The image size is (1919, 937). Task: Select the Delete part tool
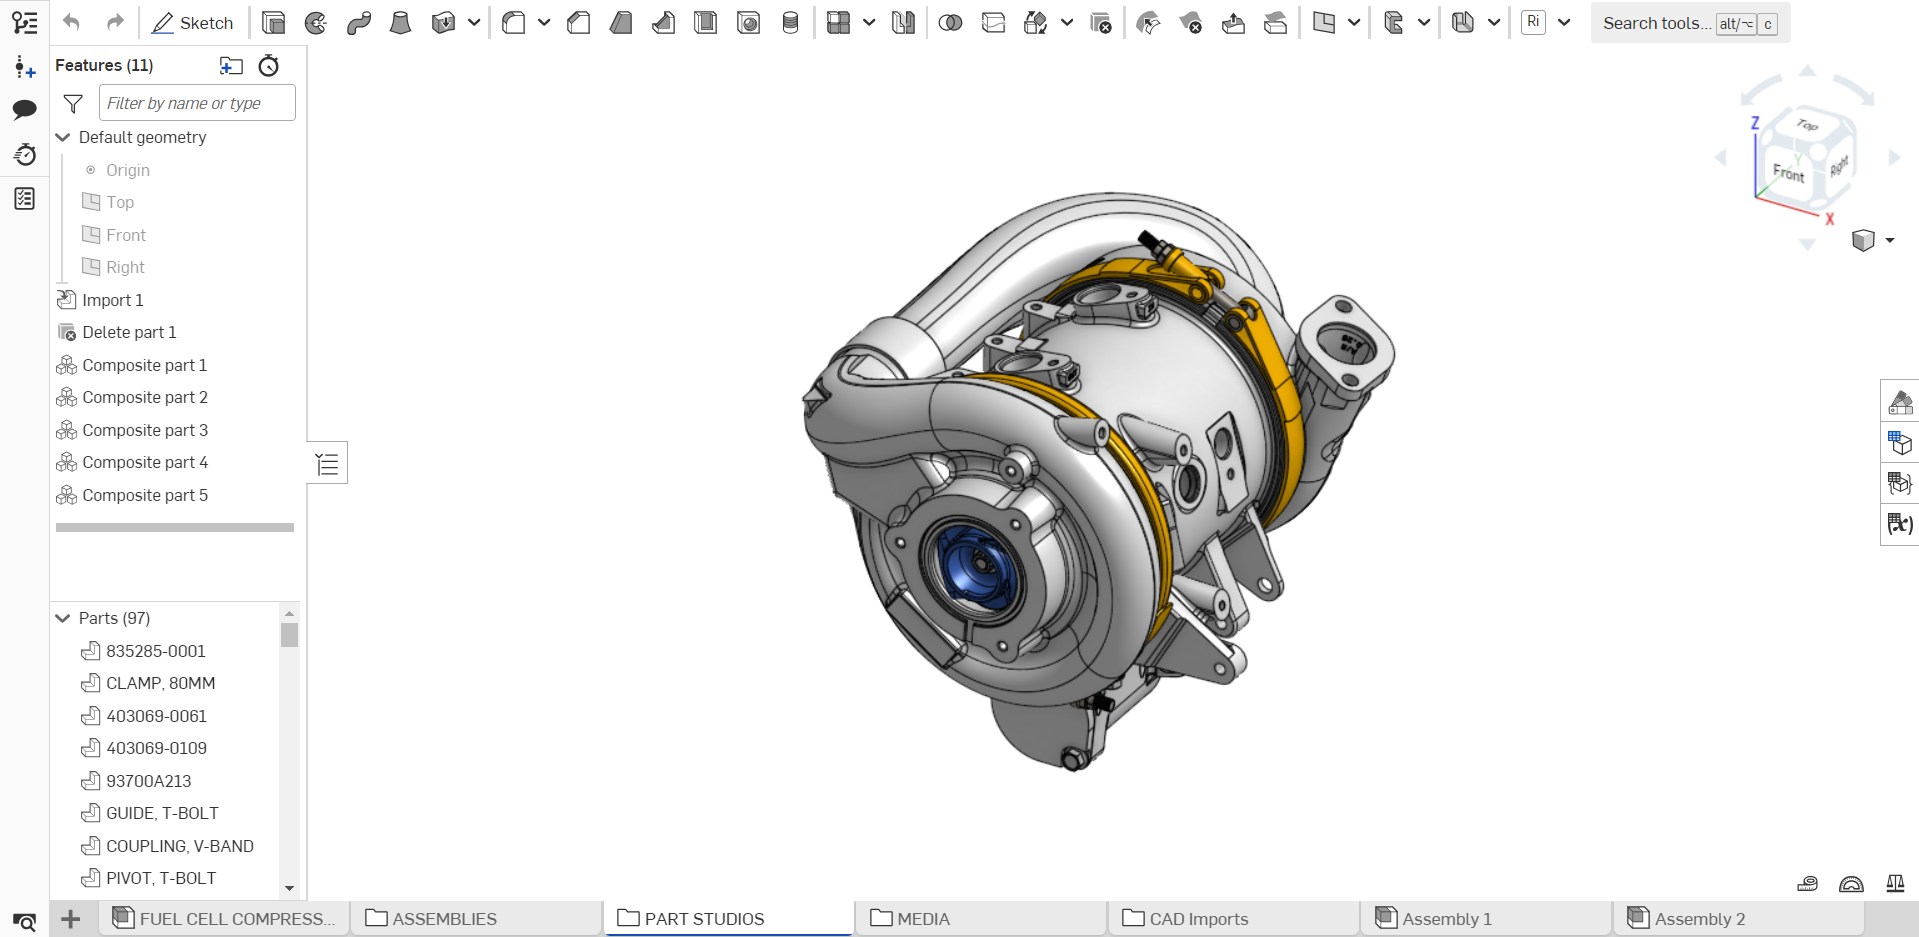[1101, 23]
